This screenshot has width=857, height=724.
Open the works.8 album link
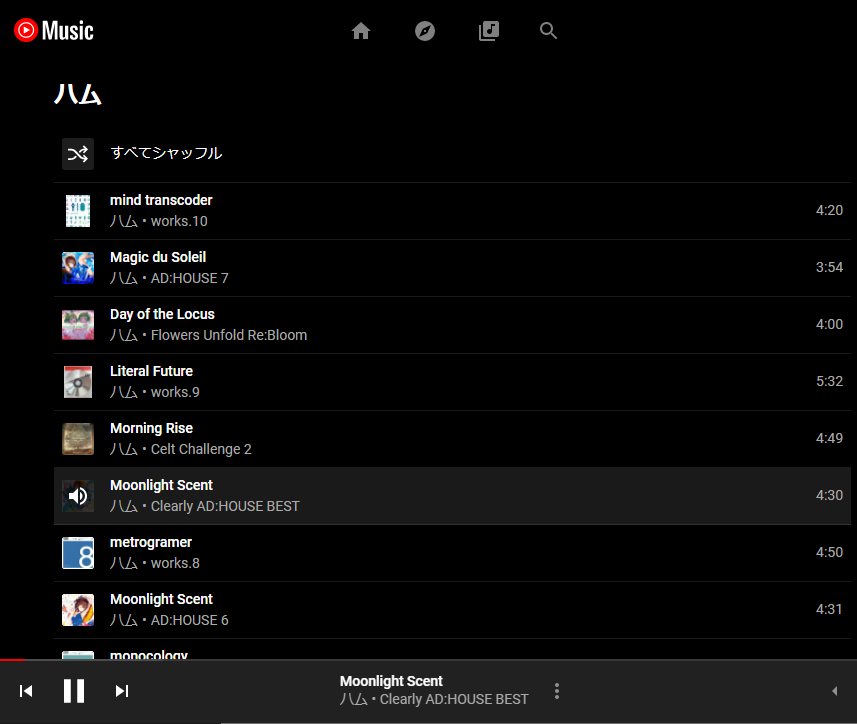point(175,563)
